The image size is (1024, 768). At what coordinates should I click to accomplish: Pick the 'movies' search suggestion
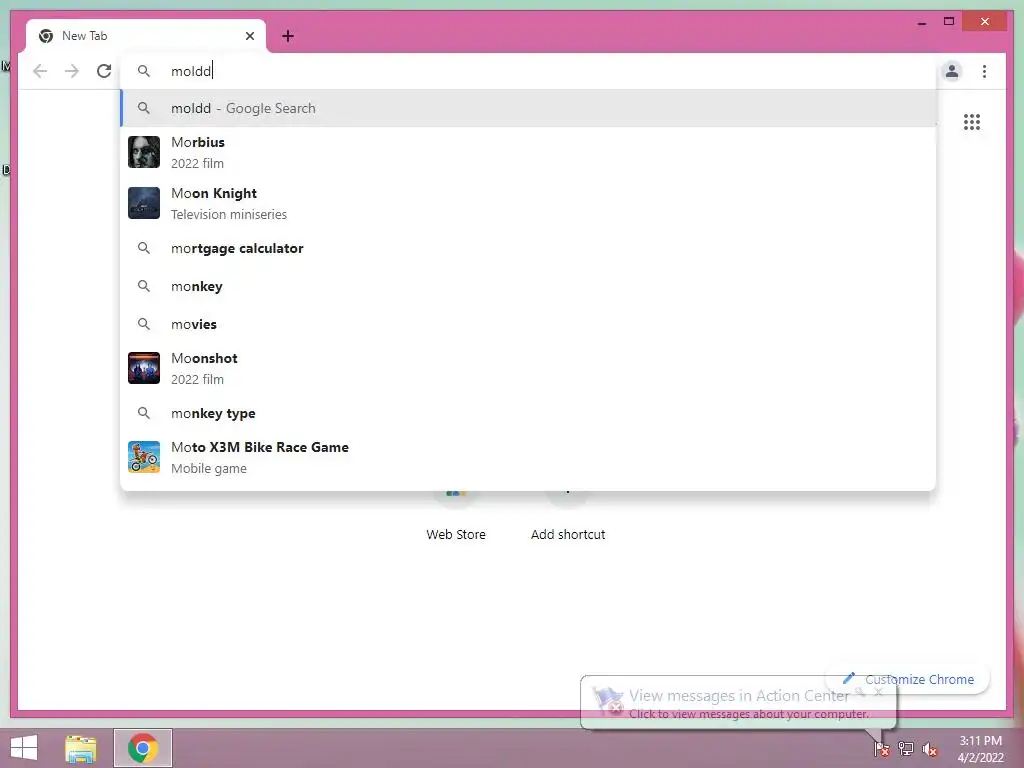pyautogui.click(x=528, y=324)
